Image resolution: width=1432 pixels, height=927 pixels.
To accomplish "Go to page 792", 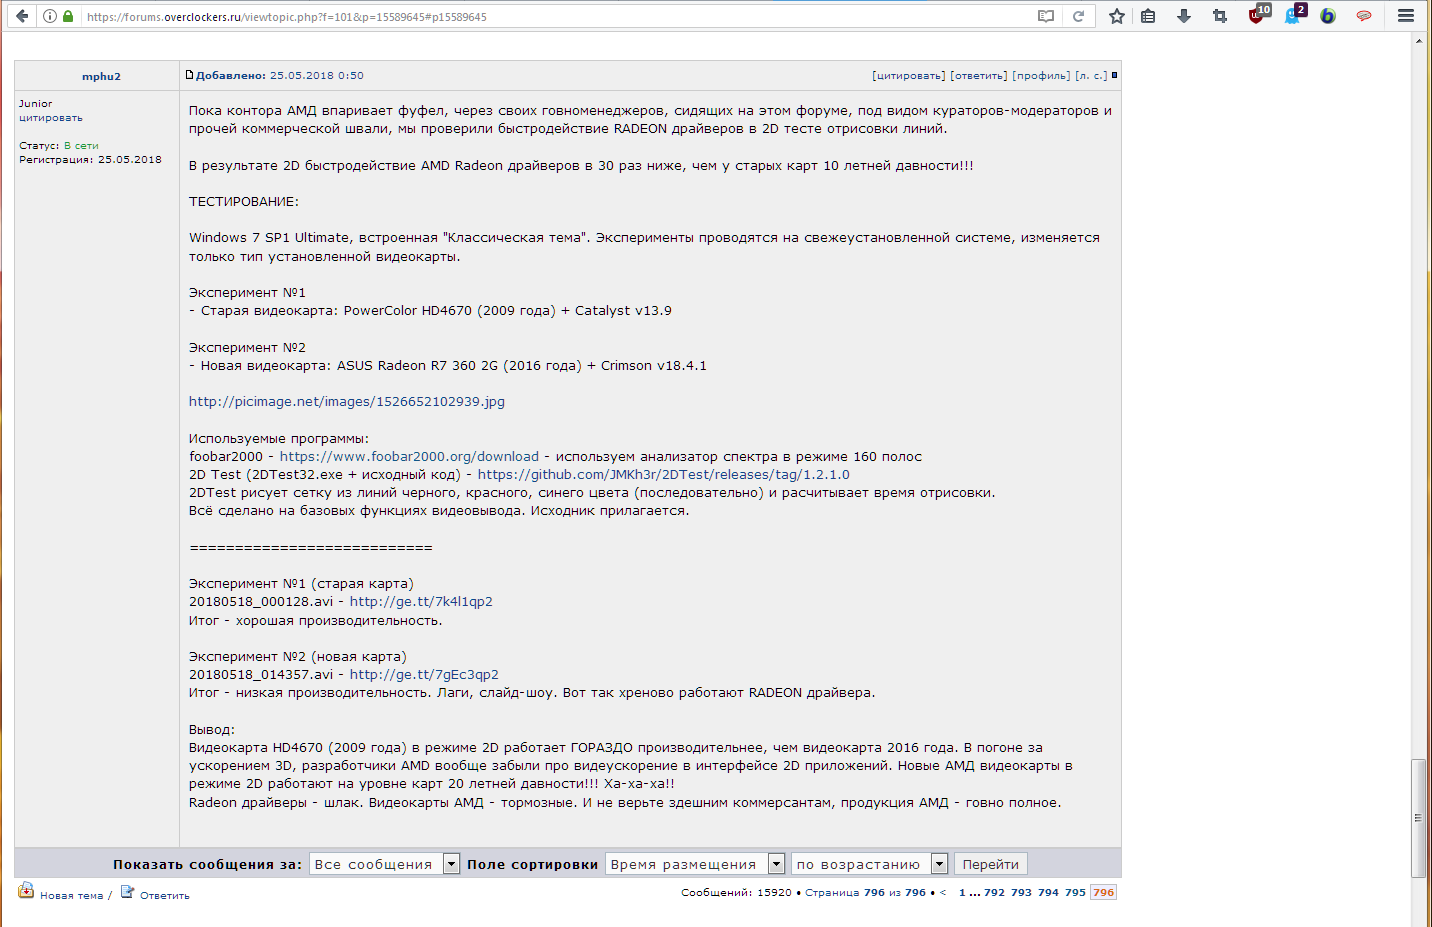I will click(x=994, y=892).
